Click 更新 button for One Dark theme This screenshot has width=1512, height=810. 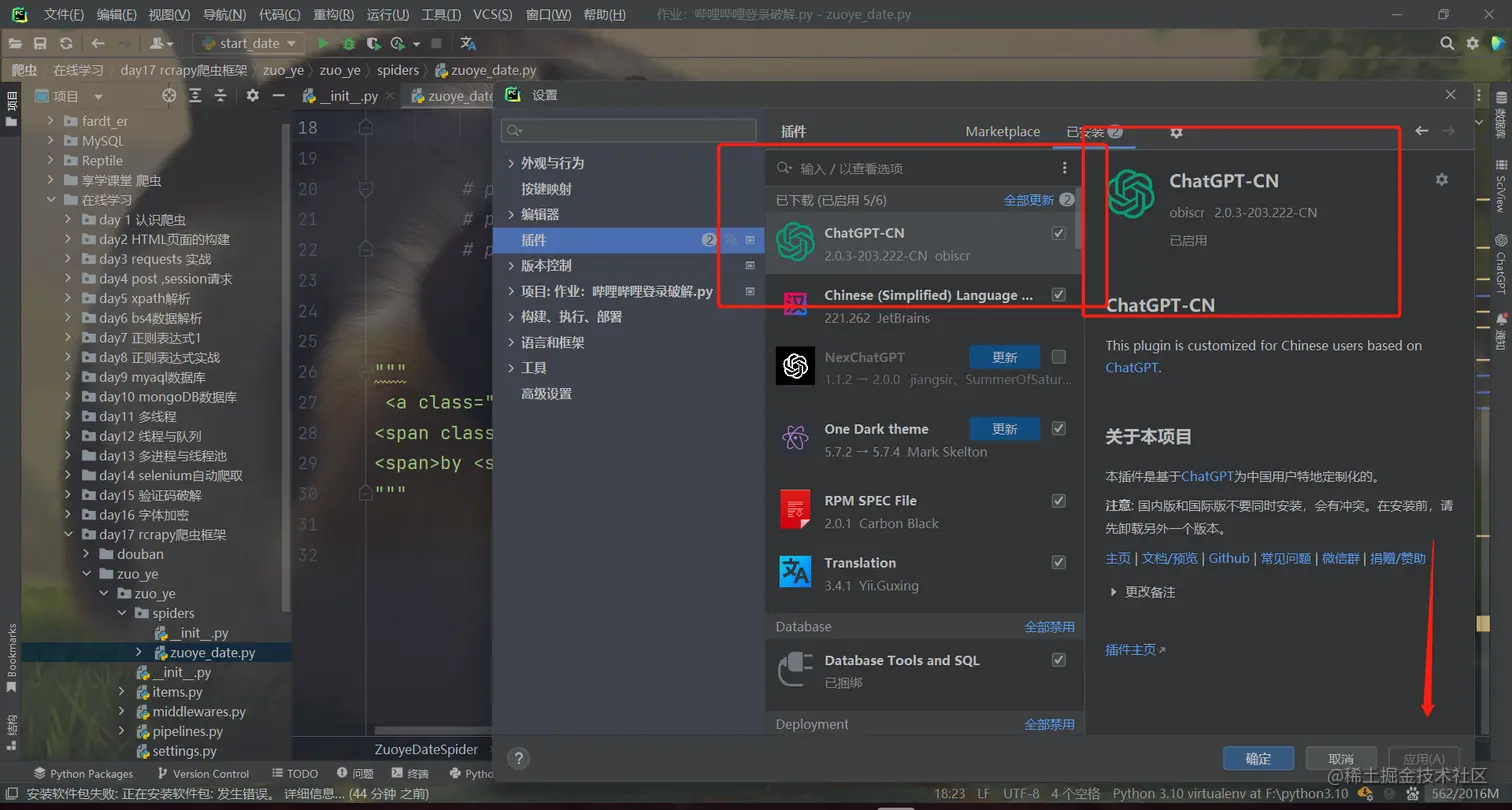1004,429
